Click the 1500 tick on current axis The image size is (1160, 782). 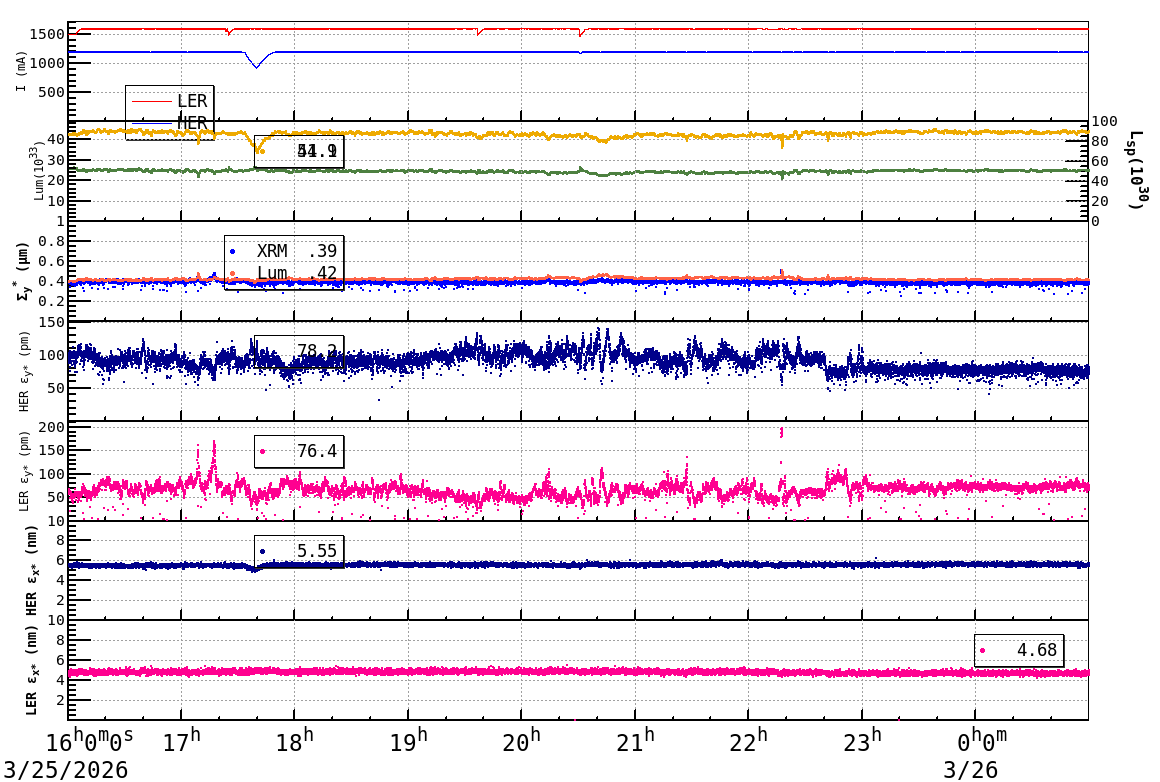[x=47, y=34]
